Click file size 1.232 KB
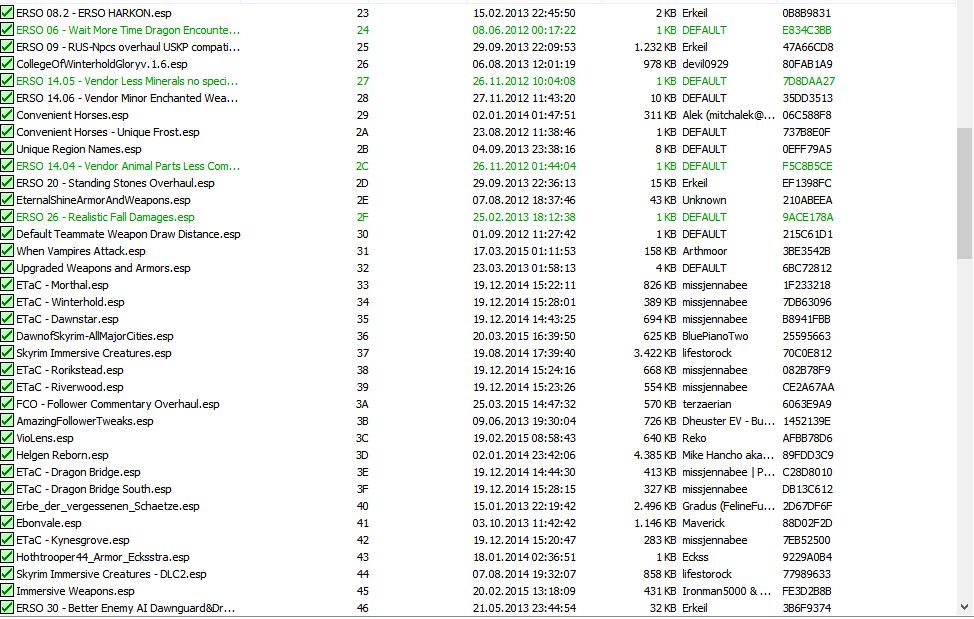Viewport: 974px width, 619px height. [655, 47]
